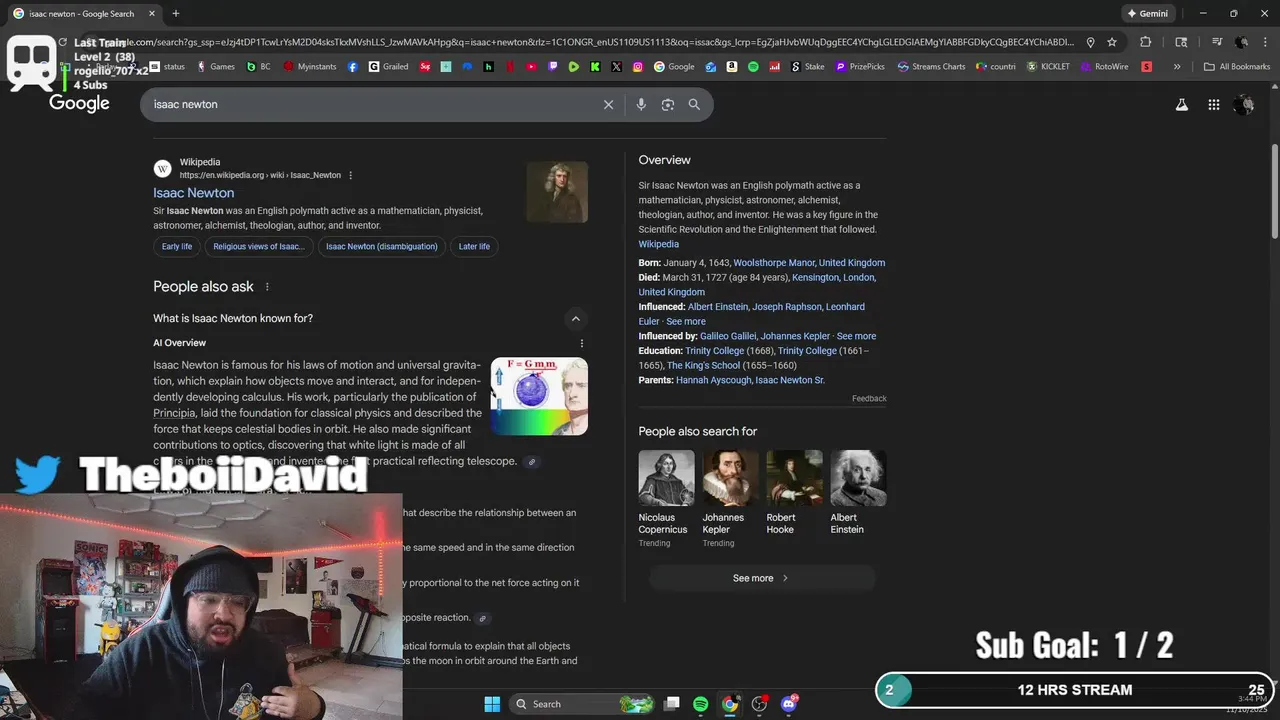Viewport: 1280px width, 720px height.
Task: Open the Isaac Newton Wikipedia result title
Action: point(193,193)
